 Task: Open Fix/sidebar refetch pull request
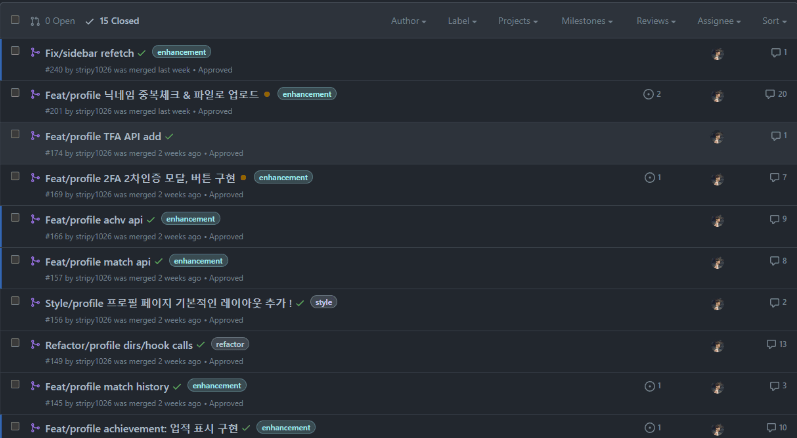tap(89, 53)
